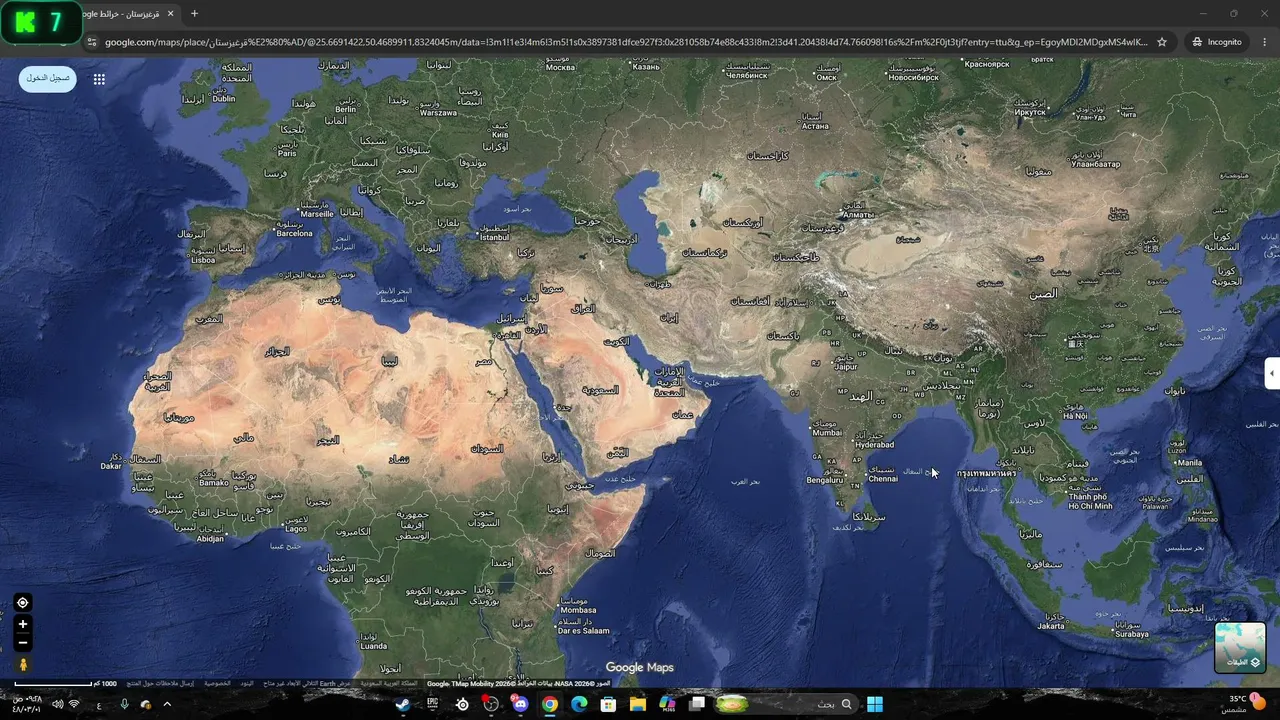
Task: Expand the collapsed side panel arrow
Action: [1272, 373]
